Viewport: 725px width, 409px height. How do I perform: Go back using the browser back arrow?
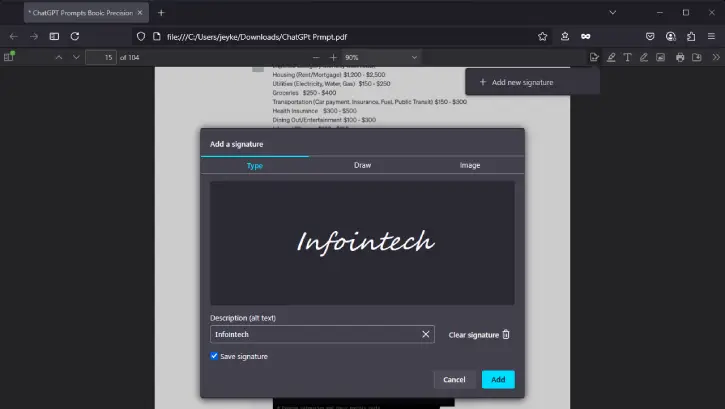coord(13,37)
